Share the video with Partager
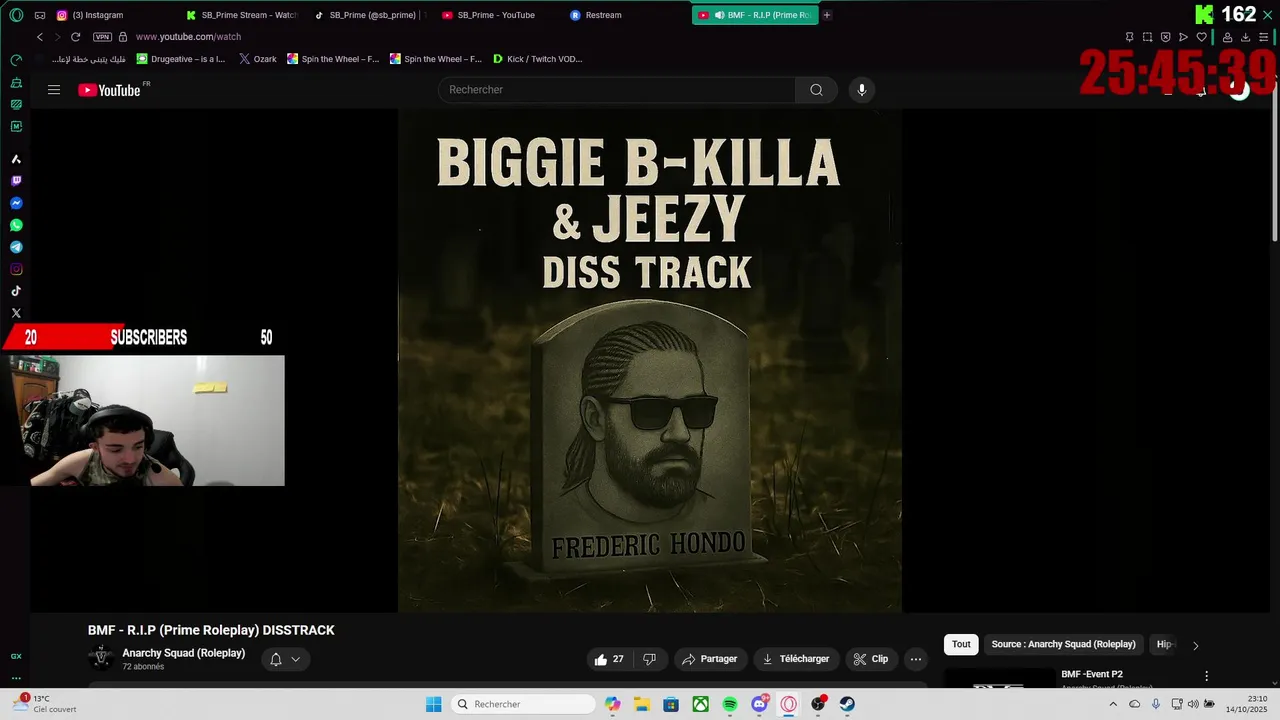This screenshot has height=720, width=1280. (x=709, y=659)
